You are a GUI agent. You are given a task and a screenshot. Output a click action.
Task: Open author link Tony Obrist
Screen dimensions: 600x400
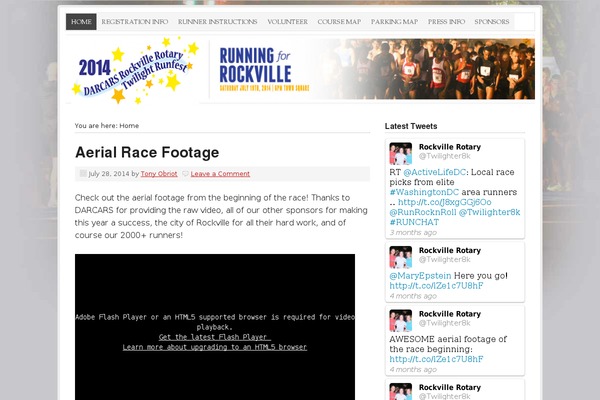159,174
